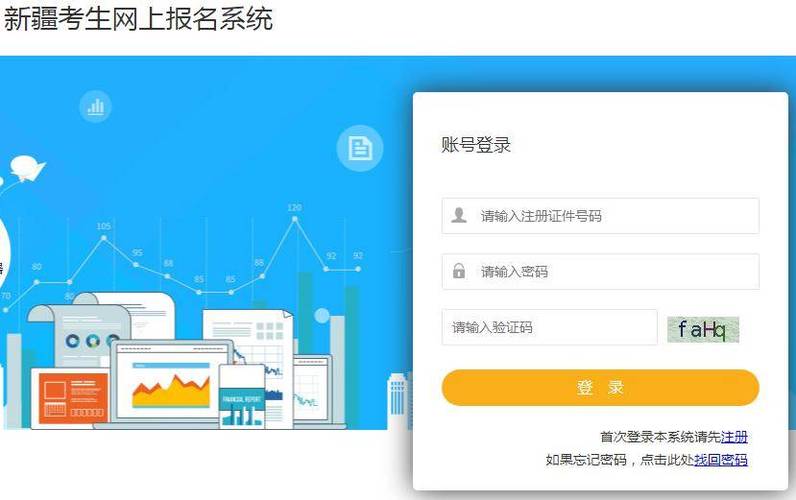796x500 pixels.
Task: Refresh the faHq captcha image
Action: click(x=703, y=329)
